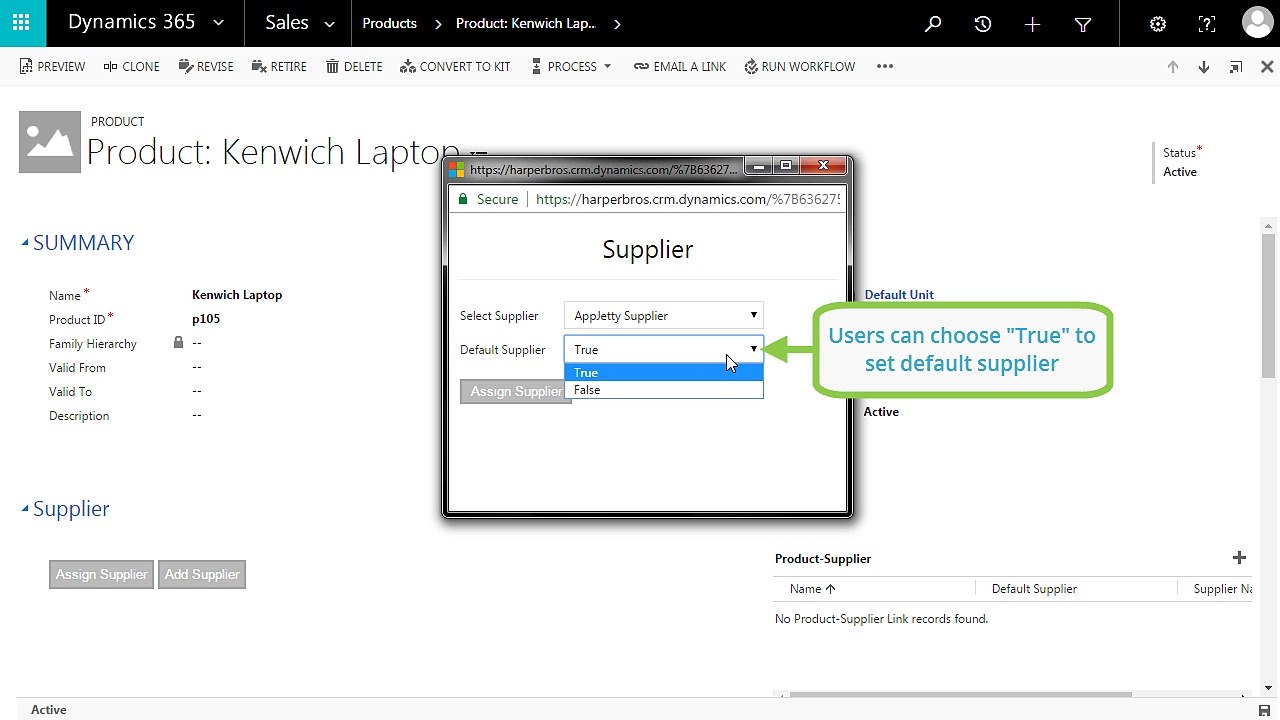Click the Add Supplier button

pos(202,574)
